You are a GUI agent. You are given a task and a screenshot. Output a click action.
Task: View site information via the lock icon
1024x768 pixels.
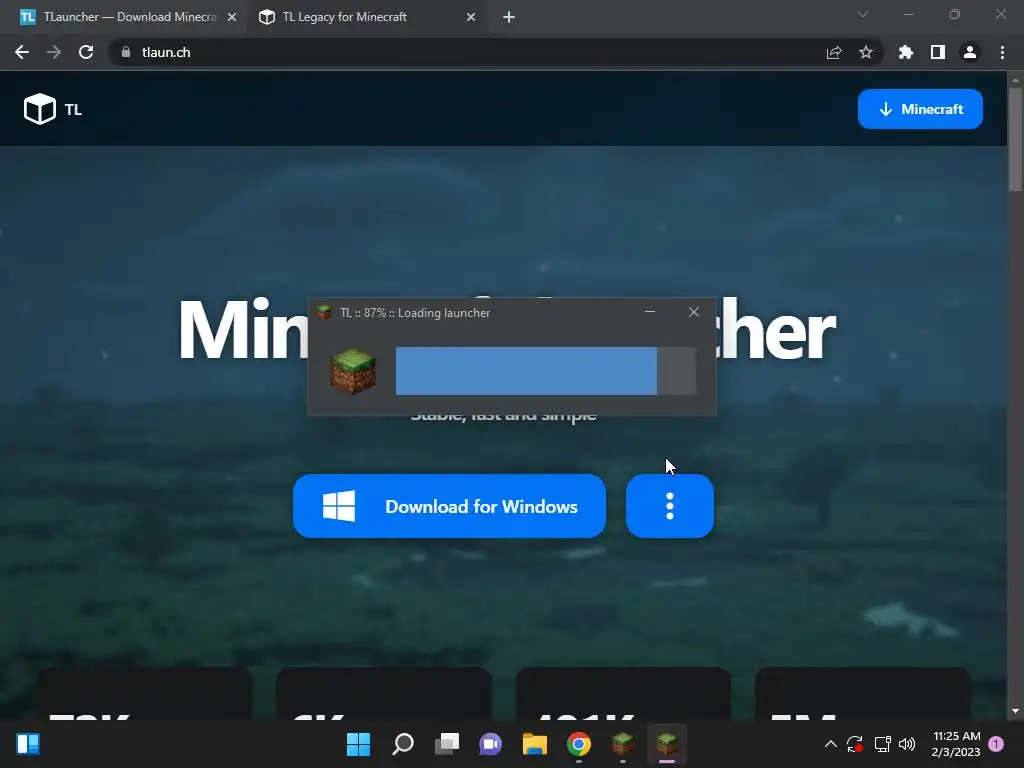[x=126, y=52]
